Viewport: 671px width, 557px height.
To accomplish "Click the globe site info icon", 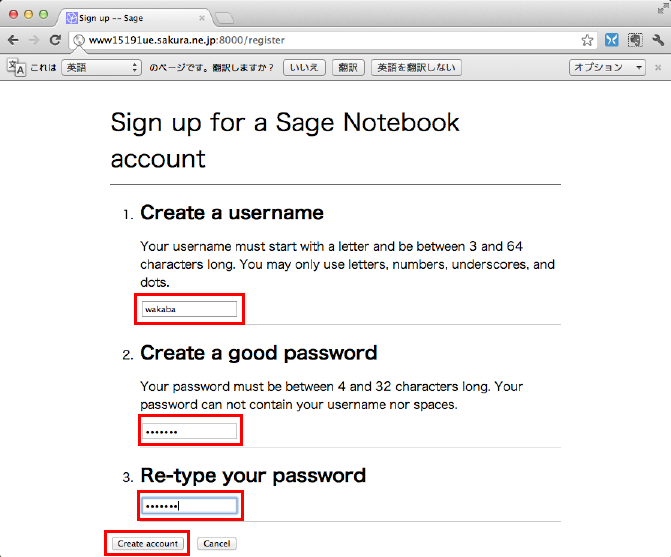I will 79,40.
